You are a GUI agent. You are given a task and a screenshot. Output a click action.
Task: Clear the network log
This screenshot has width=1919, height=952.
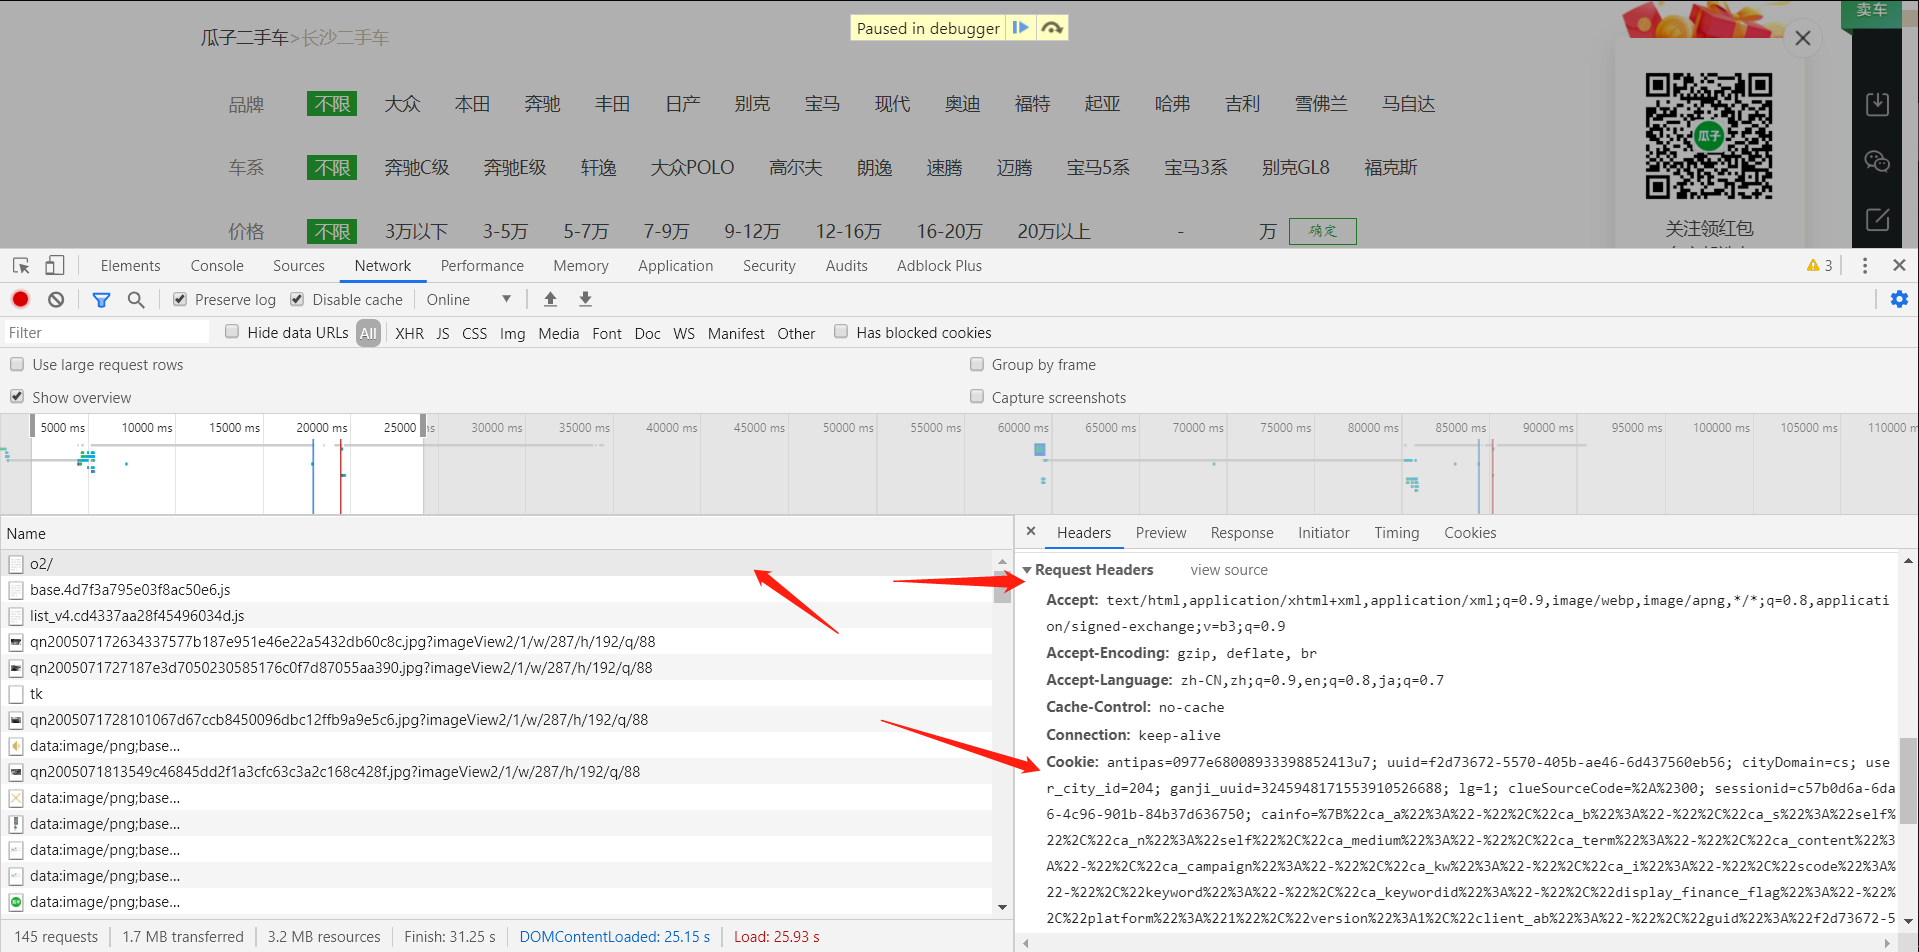coord(56,299)
